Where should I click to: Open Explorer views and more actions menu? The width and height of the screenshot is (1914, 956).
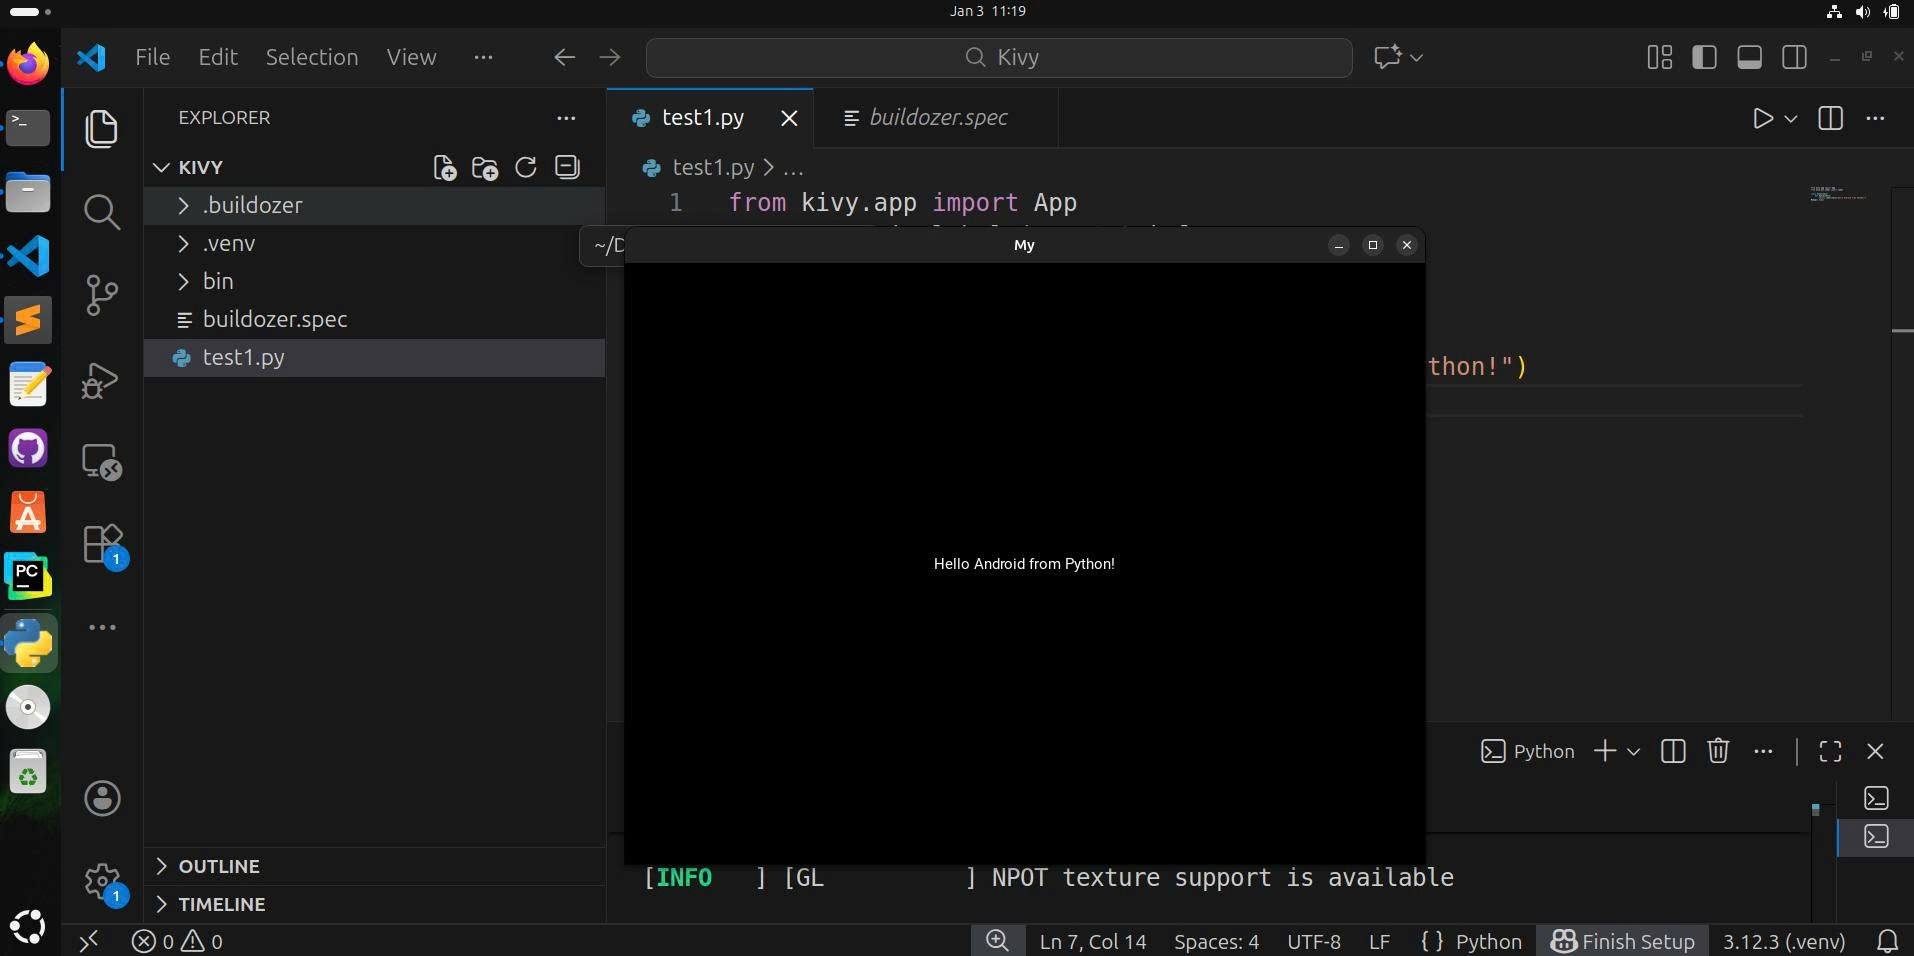pos(566,118)
